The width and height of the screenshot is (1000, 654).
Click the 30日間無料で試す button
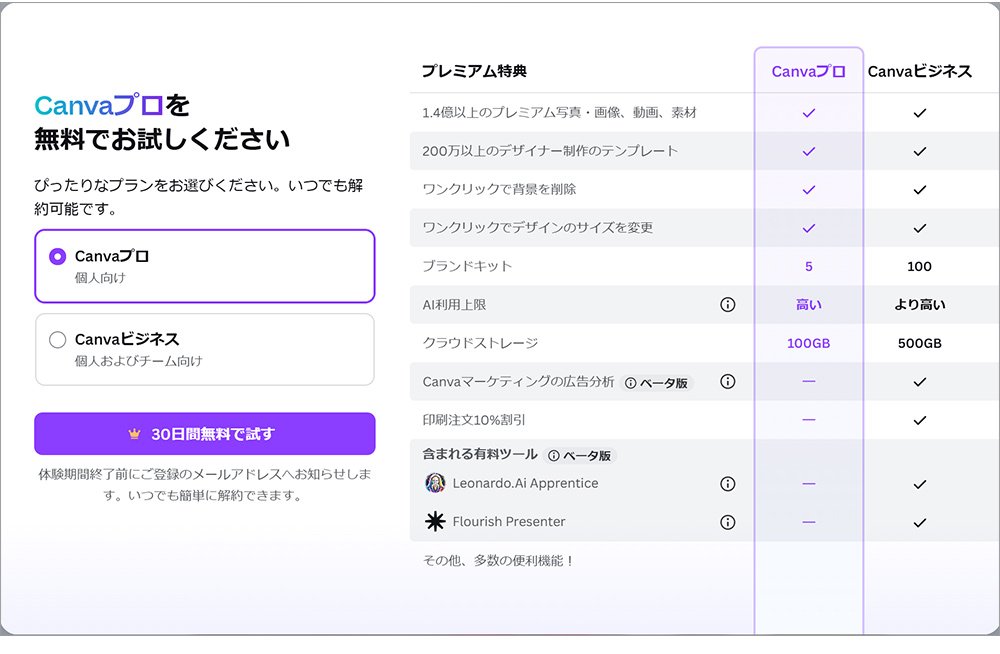[205, 433]
